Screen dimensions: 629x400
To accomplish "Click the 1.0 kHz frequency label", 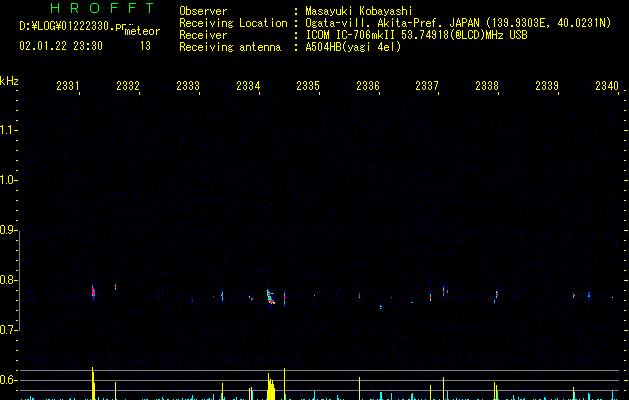I will [x=8, y=180].
